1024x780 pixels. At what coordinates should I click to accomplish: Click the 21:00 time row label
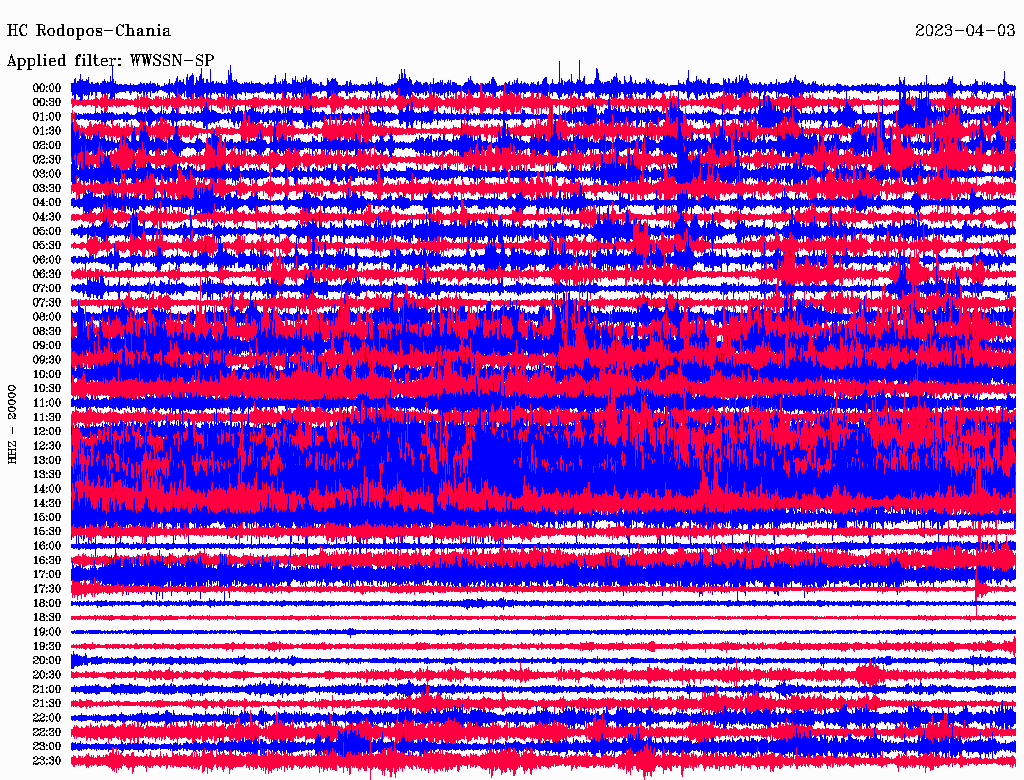coord(47,689)
